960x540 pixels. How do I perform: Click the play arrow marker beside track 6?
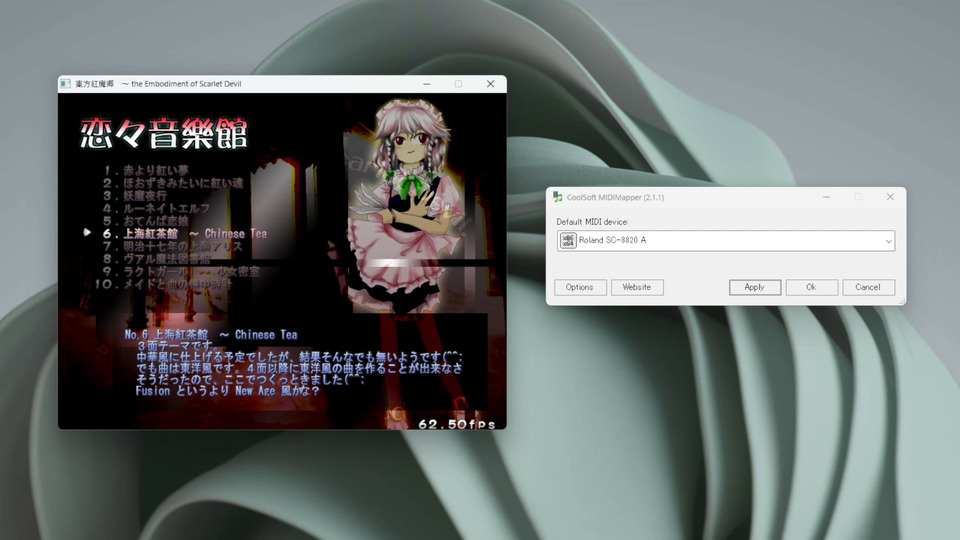pyautogui.click(x=87, y=233)
